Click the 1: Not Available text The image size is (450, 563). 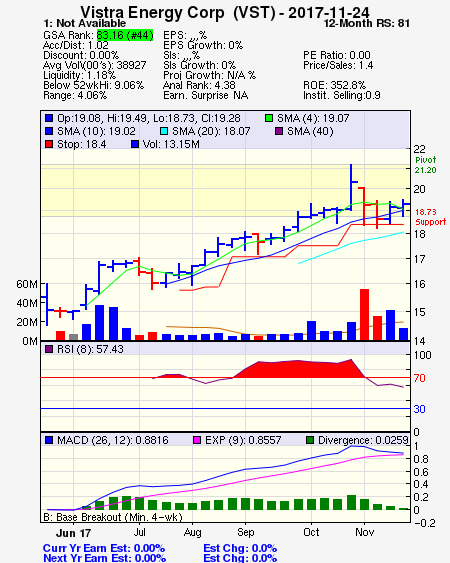pos(85,23)
